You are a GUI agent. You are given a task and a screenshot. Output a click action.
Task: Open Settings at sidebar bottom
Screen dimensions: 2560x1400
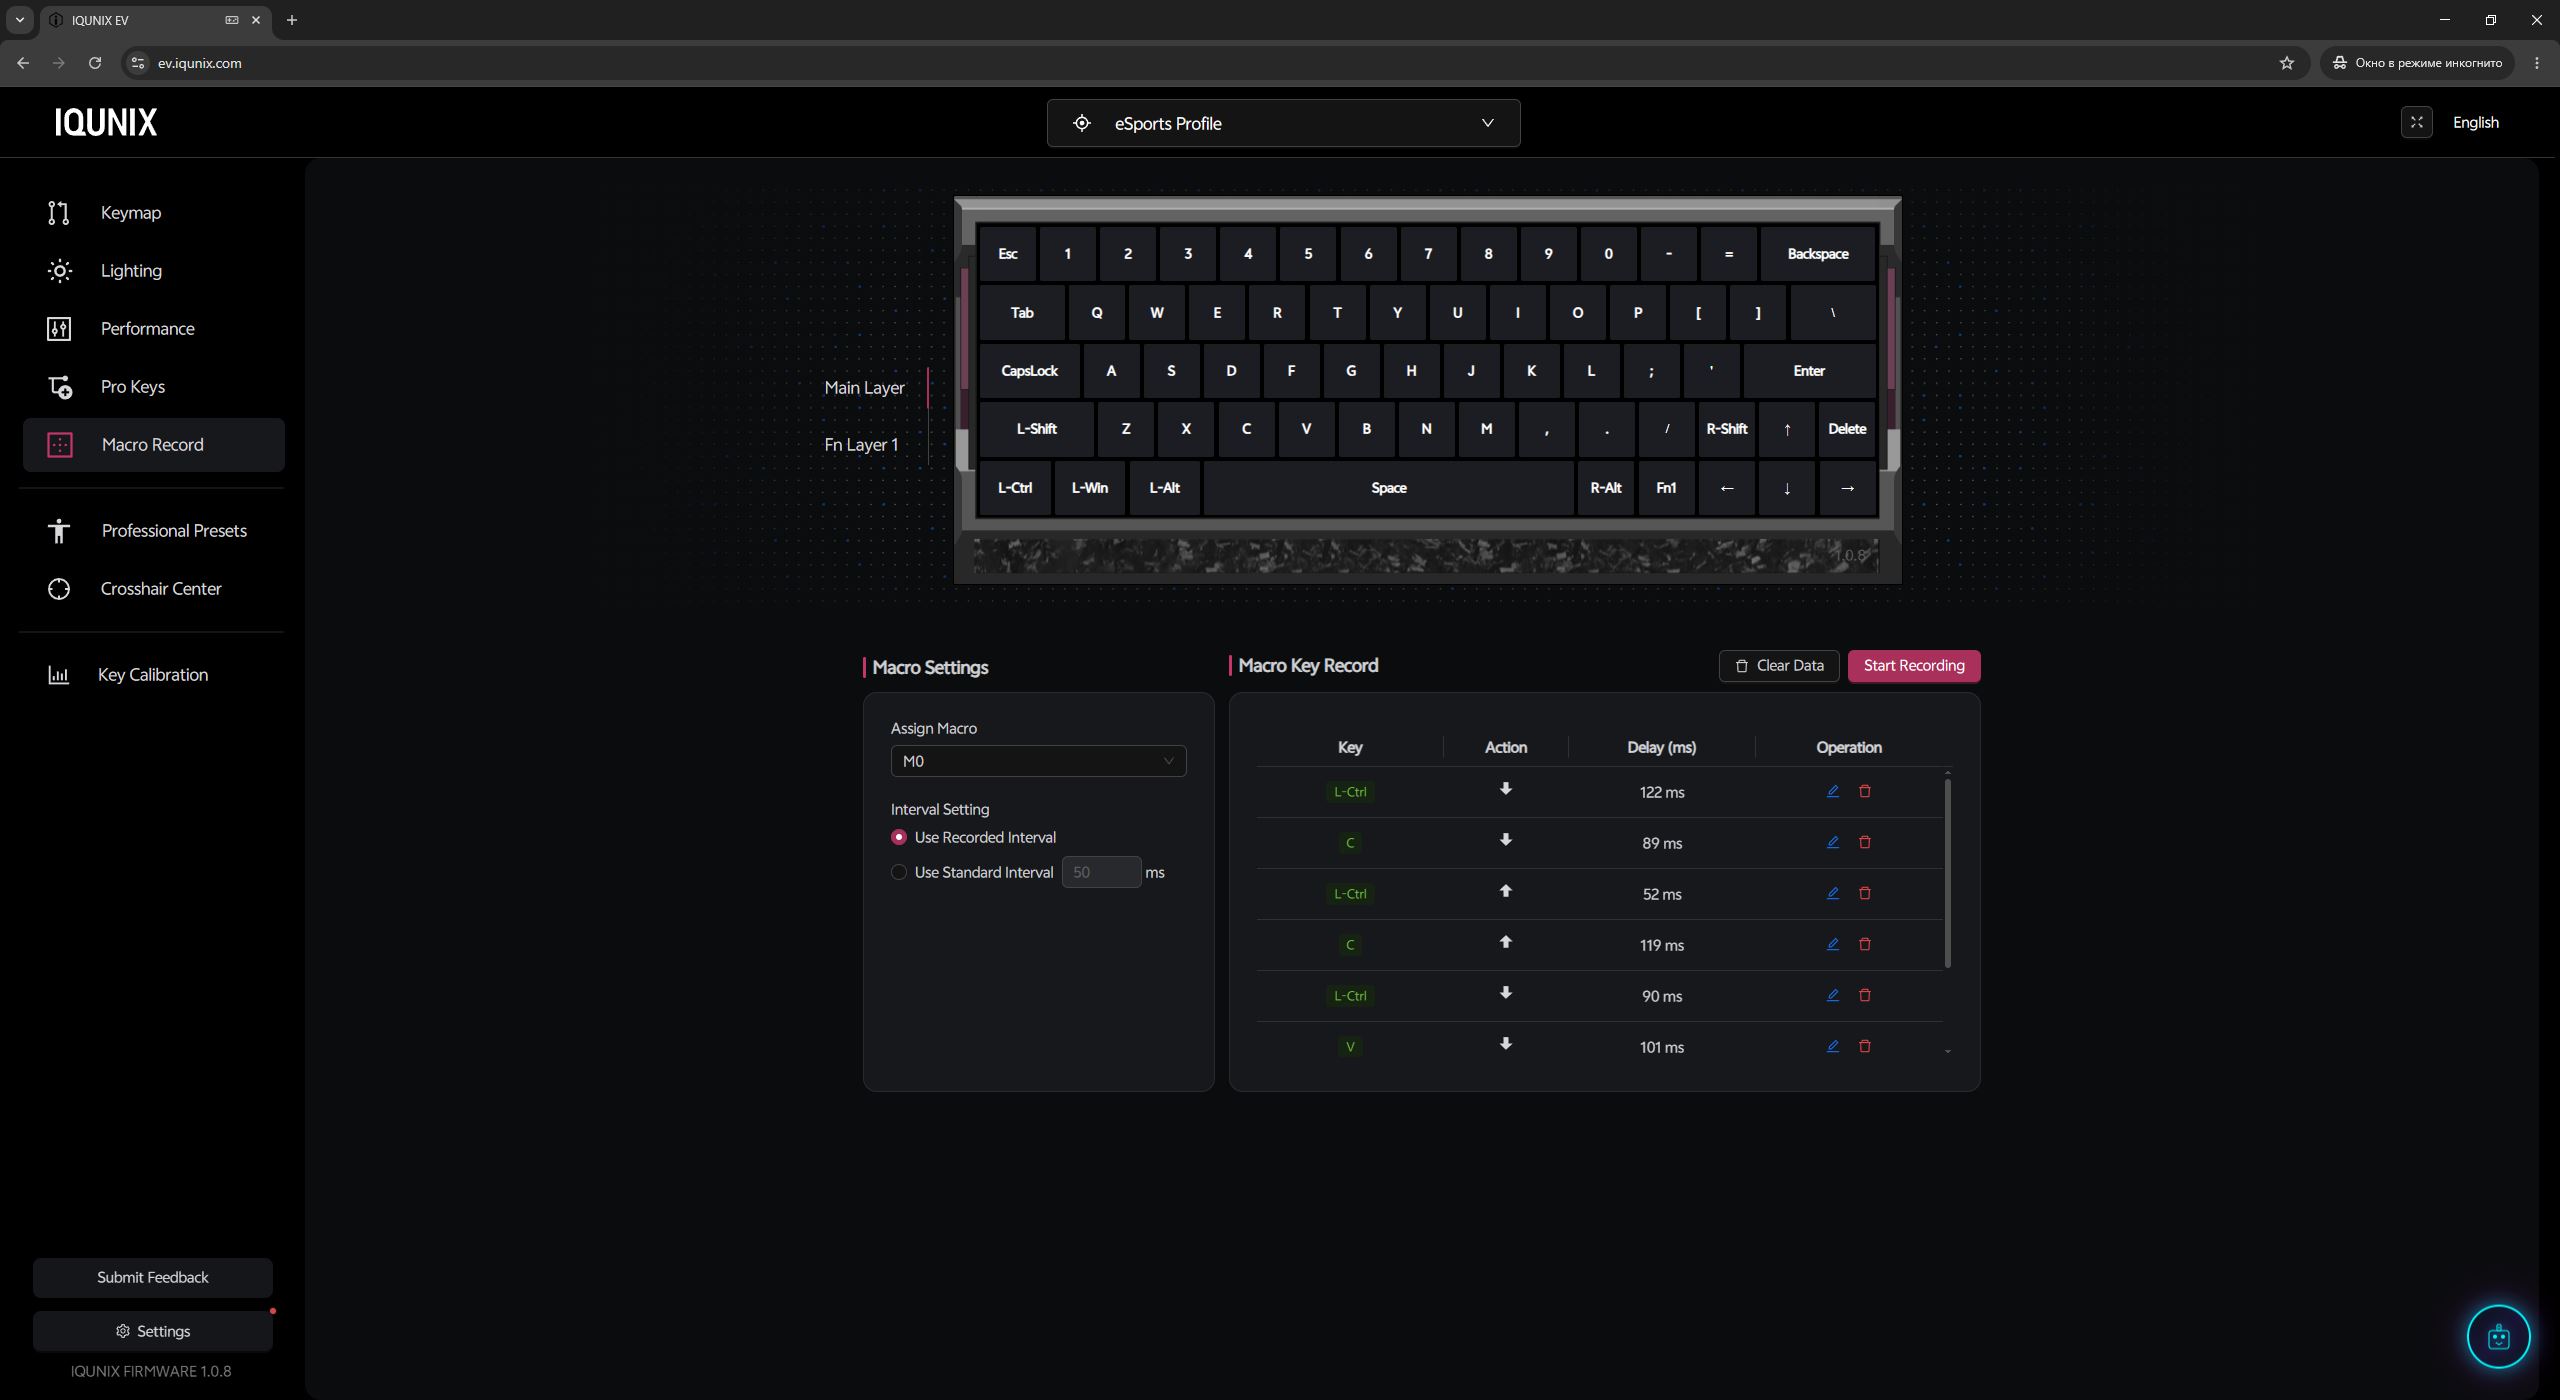(153, 1331)
